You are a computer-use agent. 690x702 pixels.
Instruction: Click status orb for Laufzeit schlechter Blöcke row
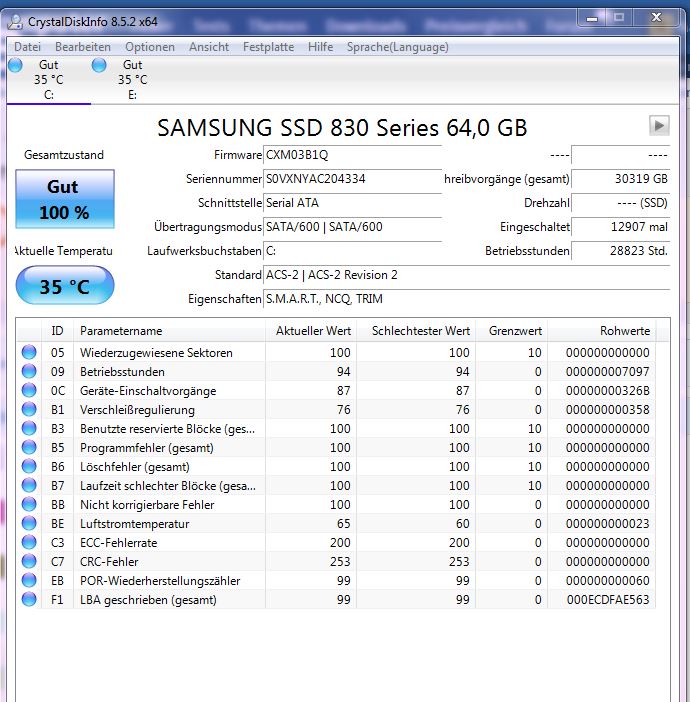29,485
